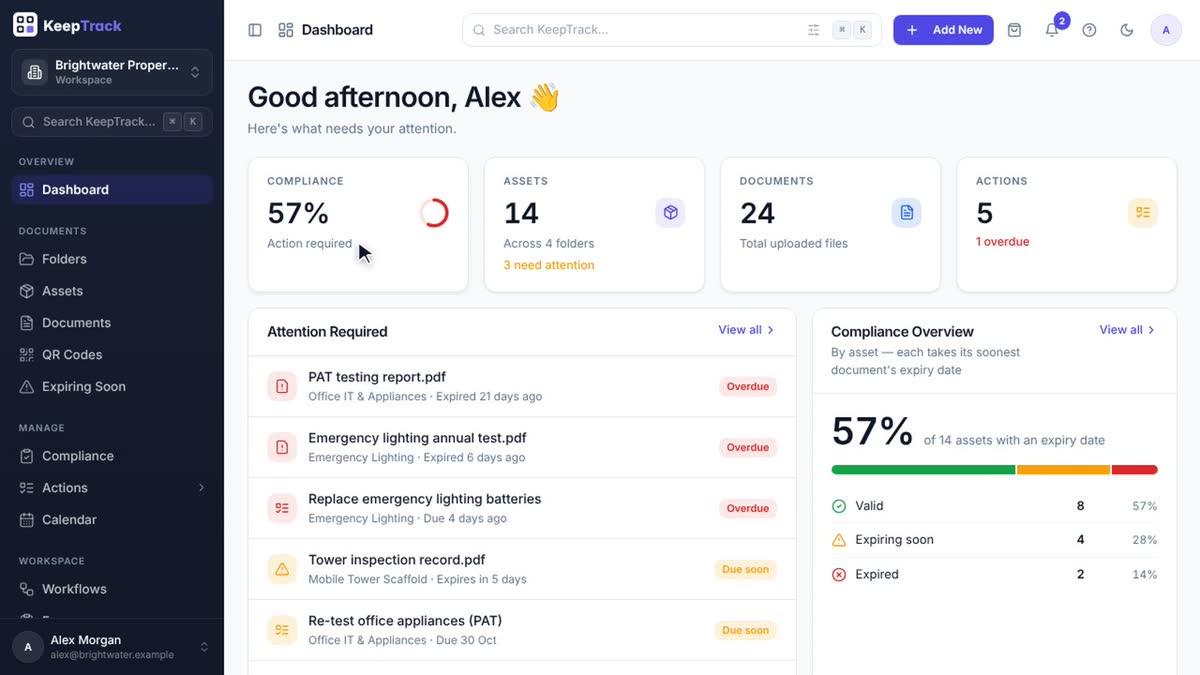
Task: Click the Emergency lighting annual test icon
Action: pos(282,447)
